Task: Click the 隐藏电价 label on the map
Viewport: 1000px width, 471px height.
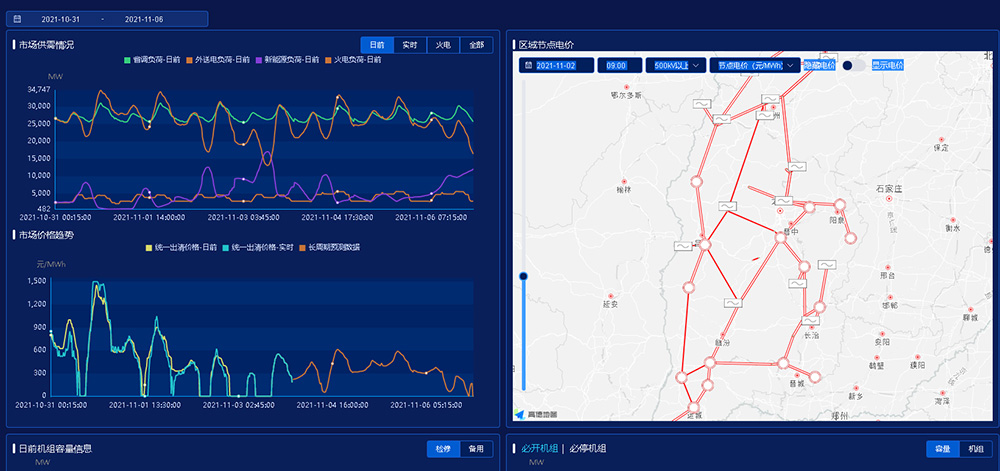Action: [x=820, y=65]
